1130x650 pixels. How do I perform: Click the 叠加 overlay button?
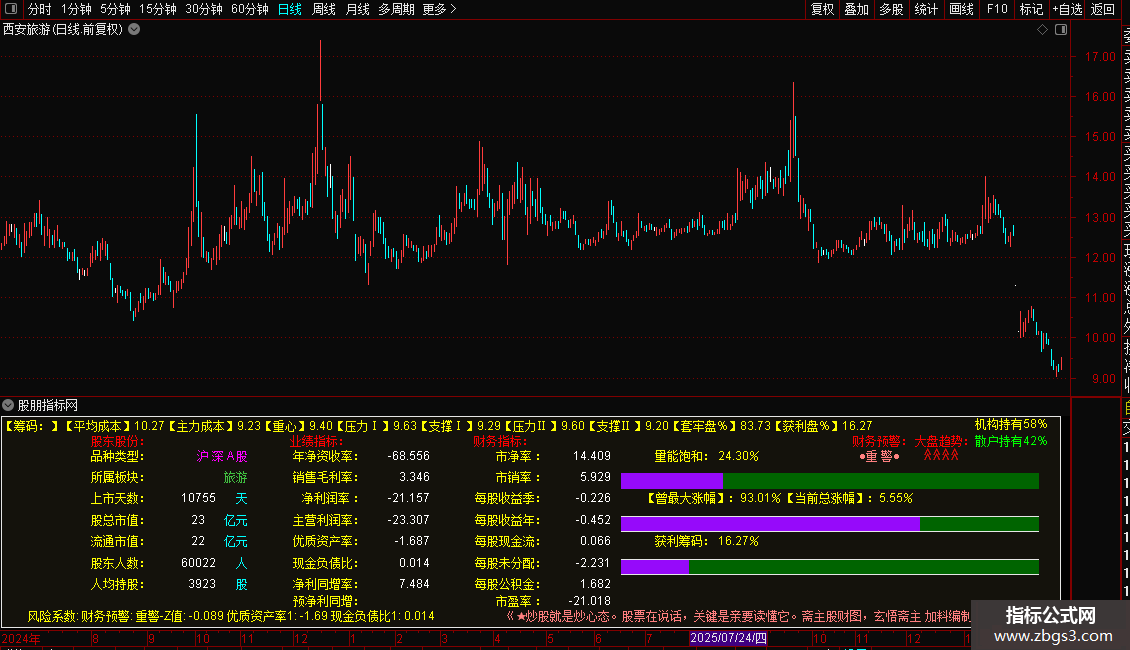(856, 9)
